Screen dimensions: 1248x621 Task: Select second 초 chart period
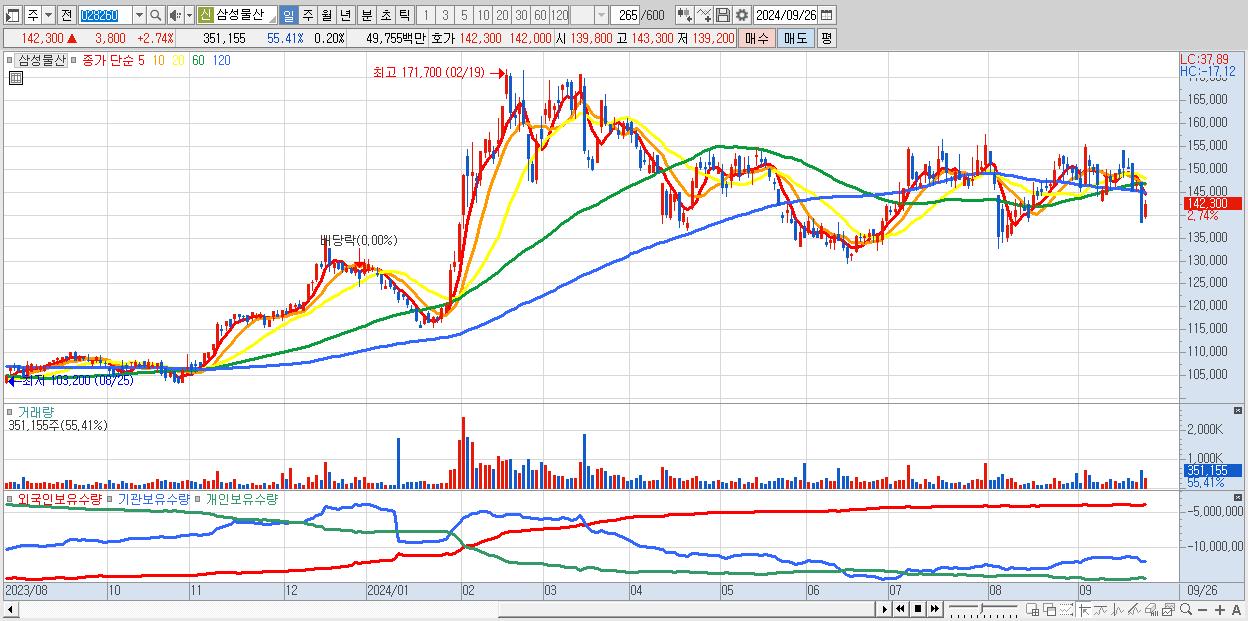coord(385,15)
